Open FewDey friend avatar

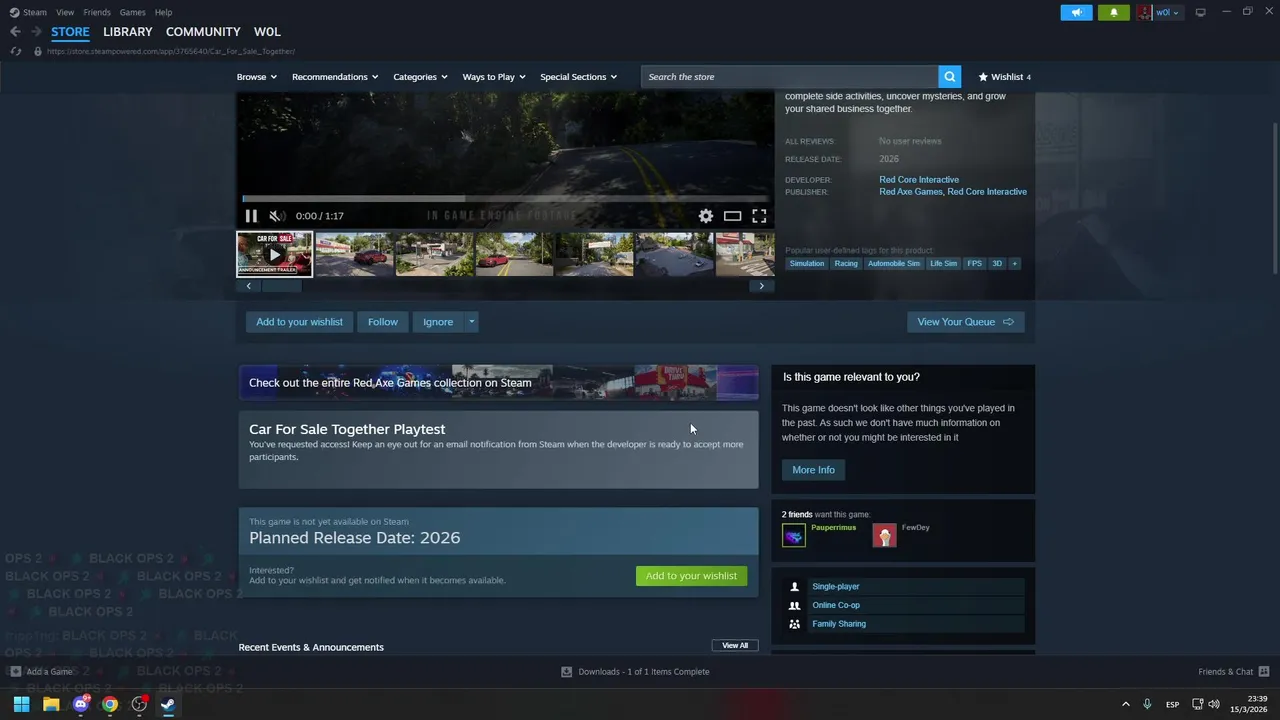pyautogui.click(x=884, y=535)
